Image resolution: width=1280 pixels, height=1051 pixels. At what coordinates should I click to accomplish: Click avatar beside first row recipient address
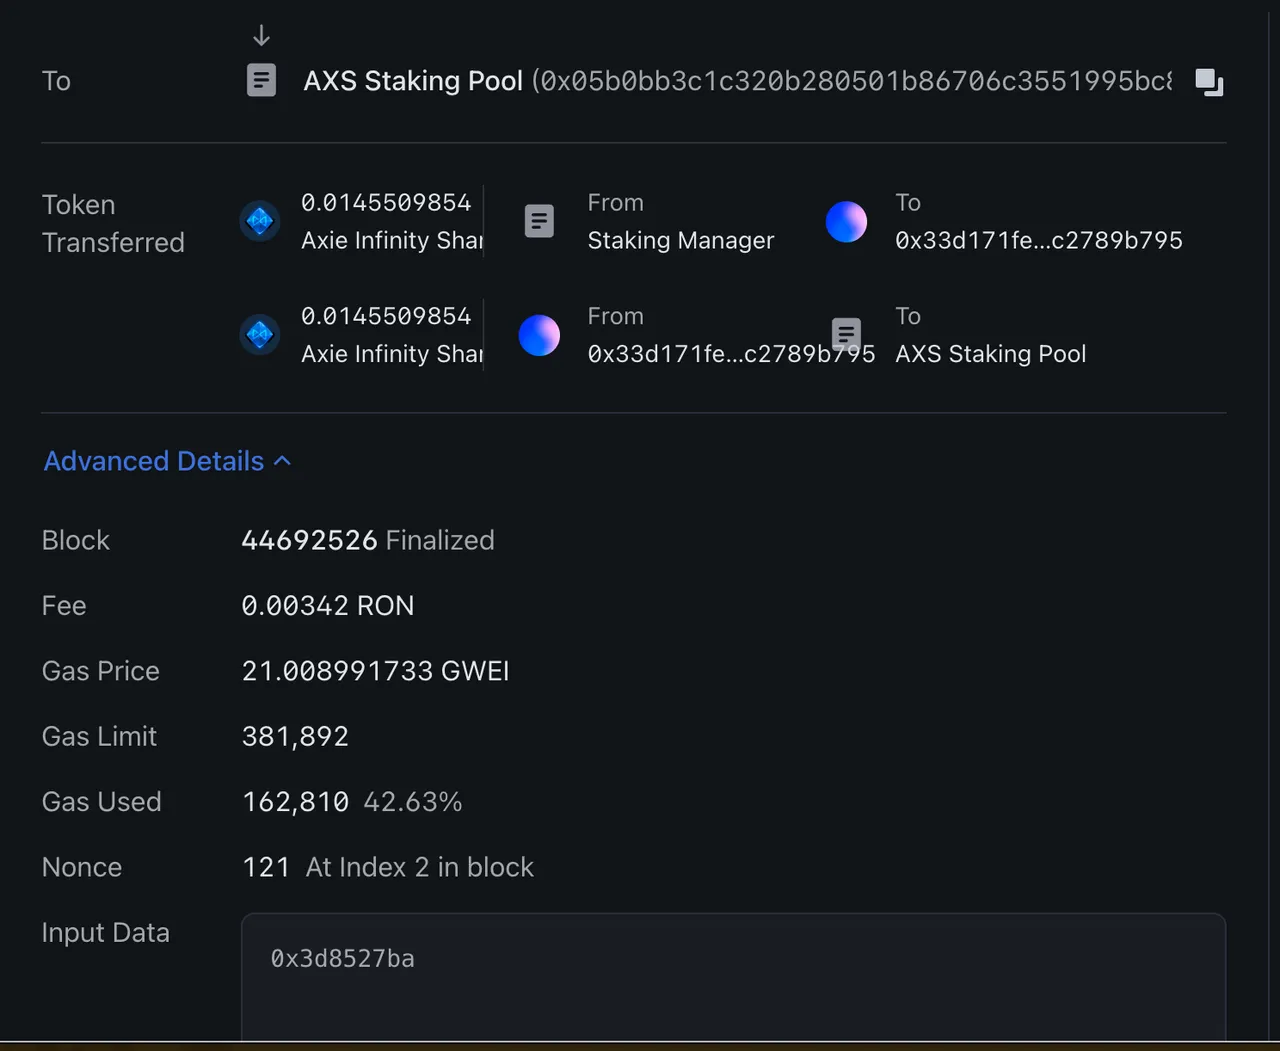[846, 222]
